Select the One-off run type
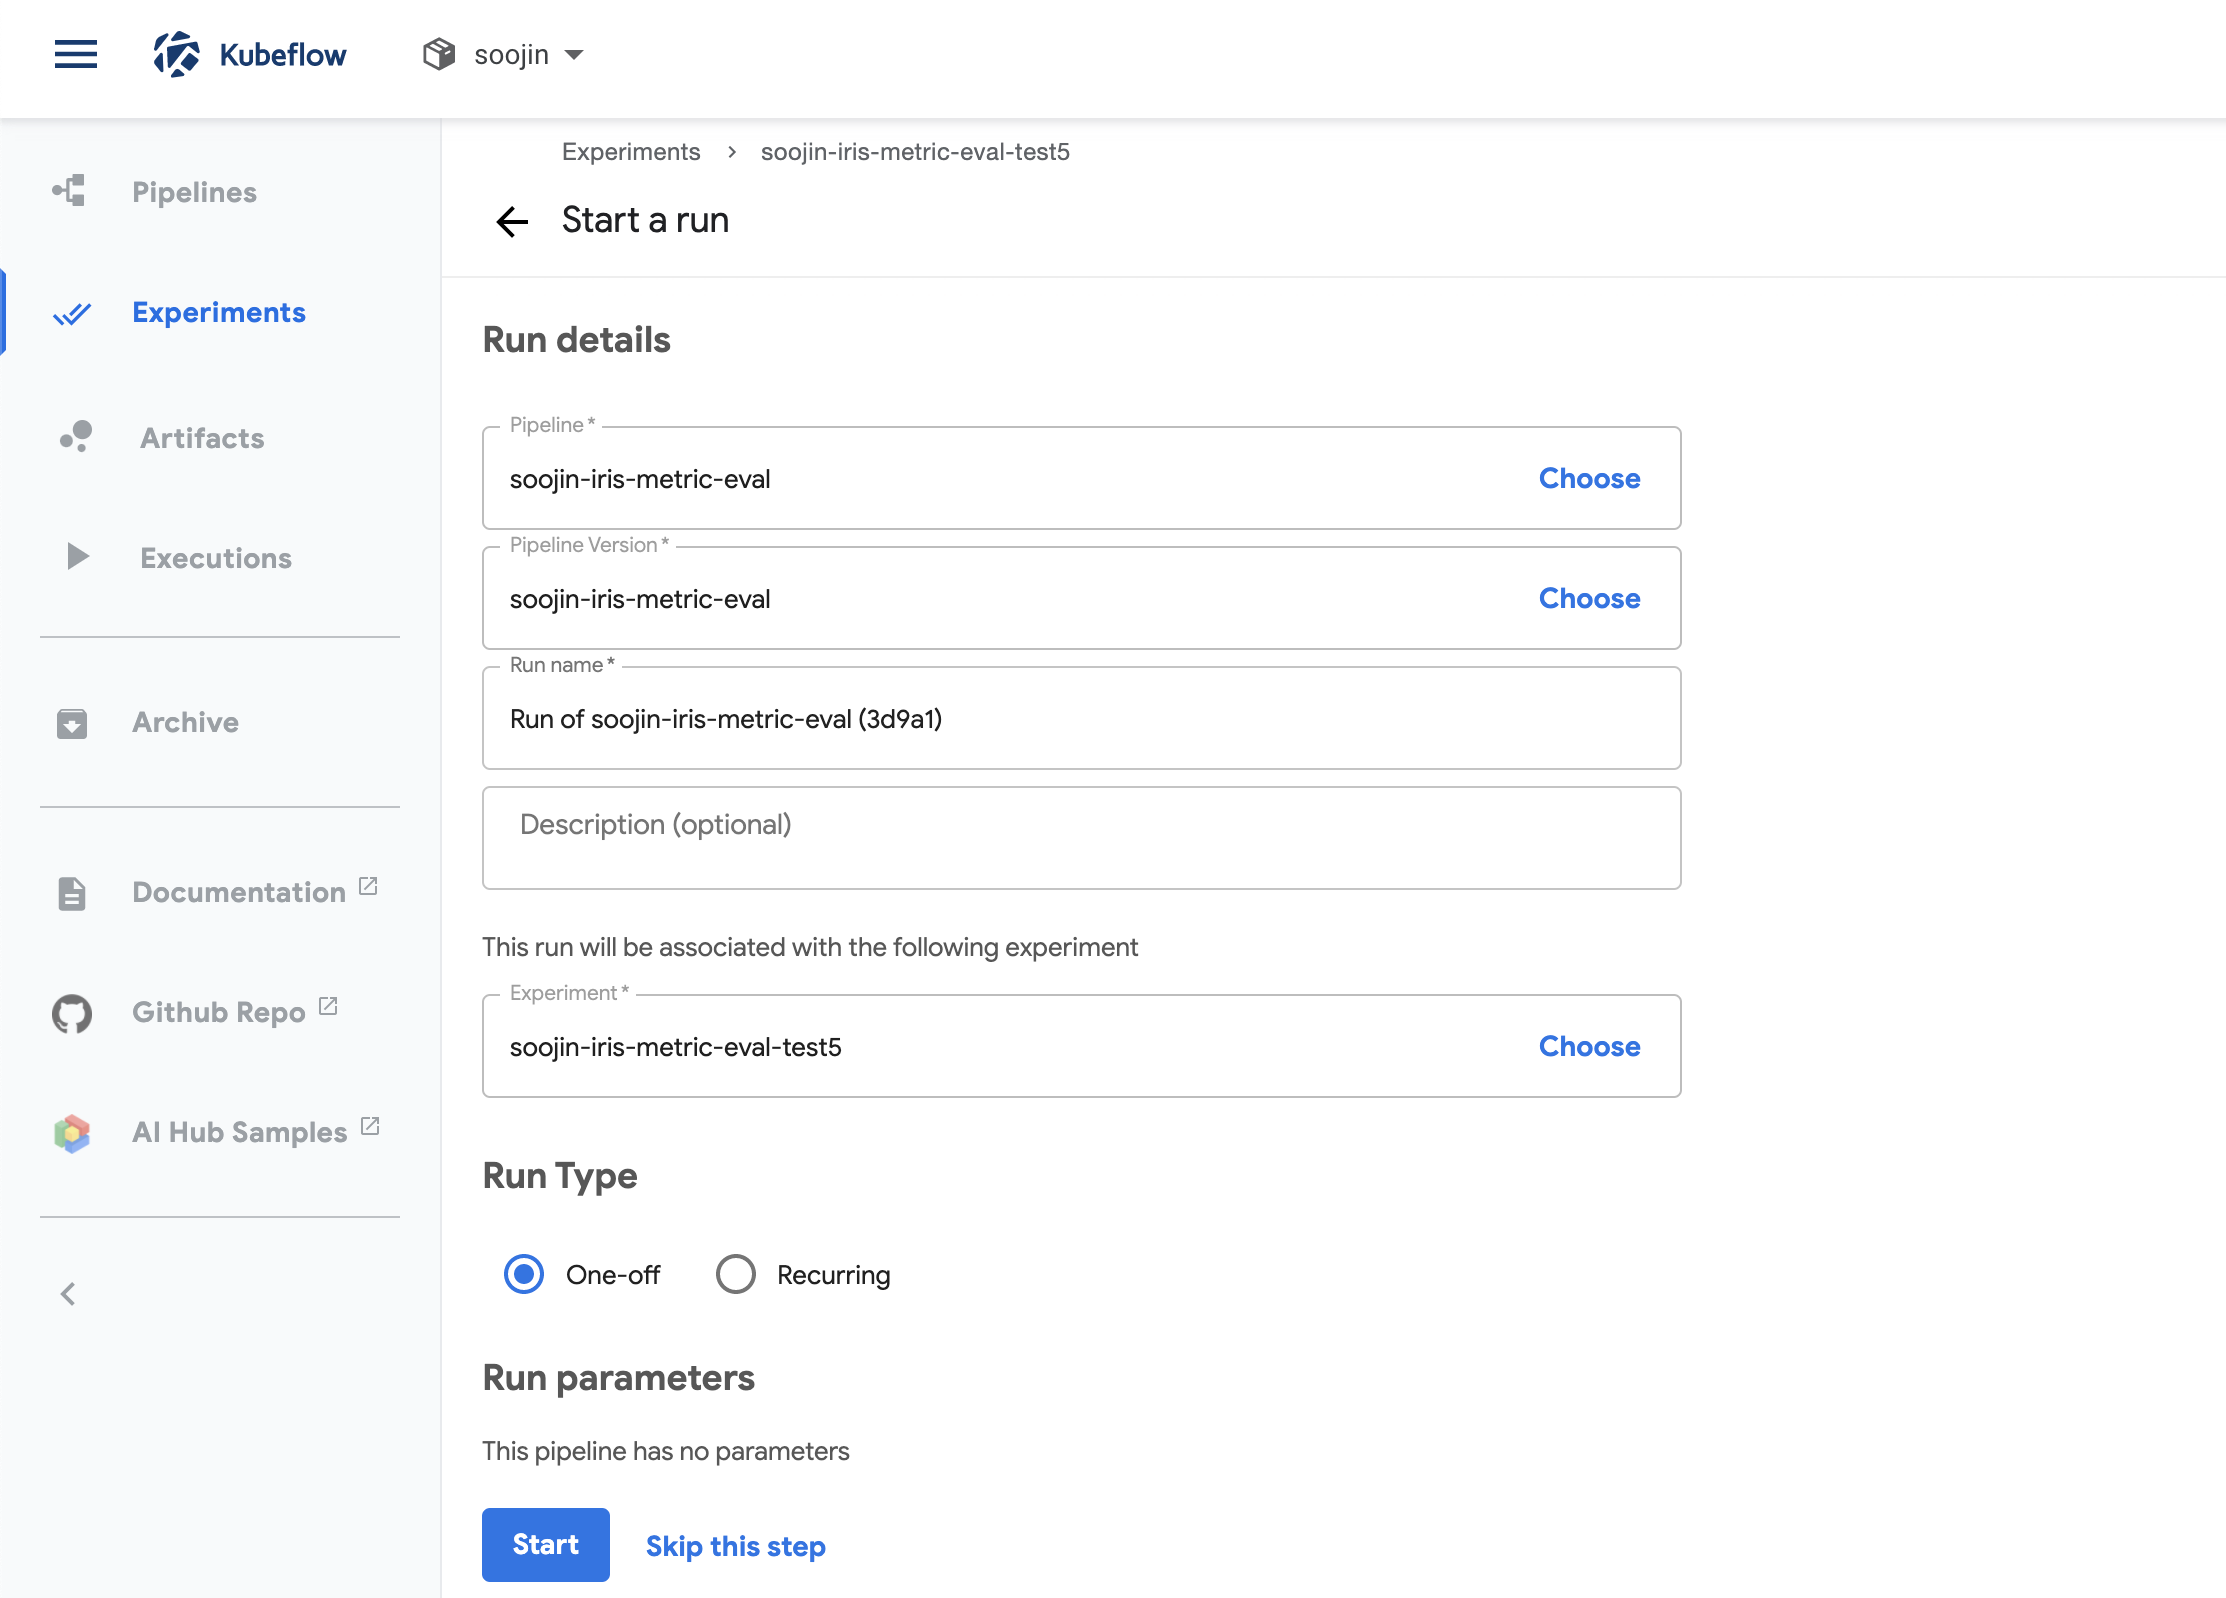 (524, 1274)
